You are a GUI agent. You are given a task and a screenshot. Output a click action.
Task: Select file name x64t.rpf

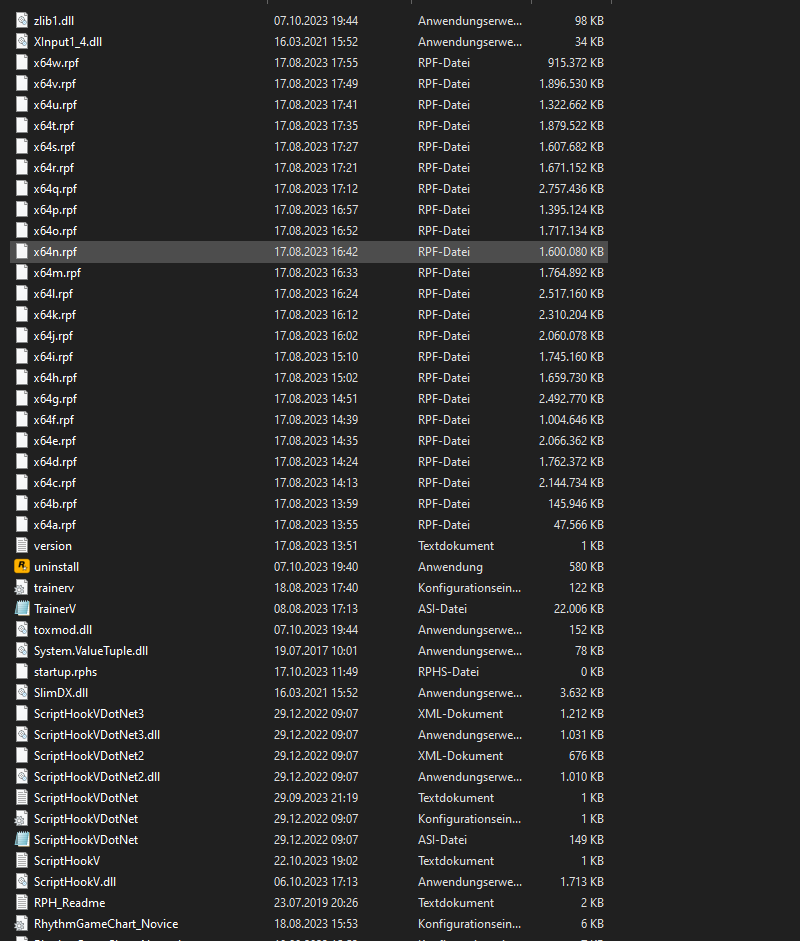click(x=54, y=125)
